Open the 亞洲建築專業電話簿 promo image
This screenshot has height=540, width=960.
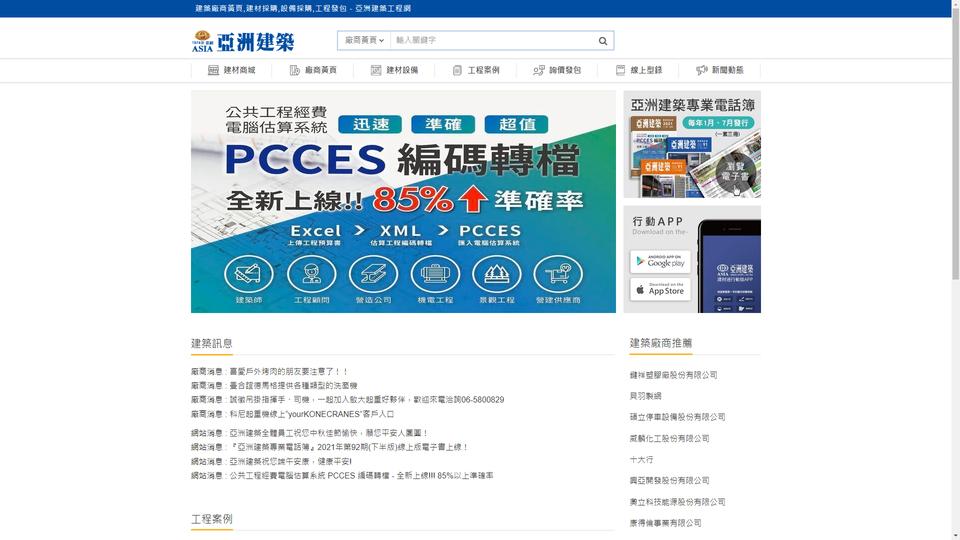pyautogui.click(x=692, y=144)
